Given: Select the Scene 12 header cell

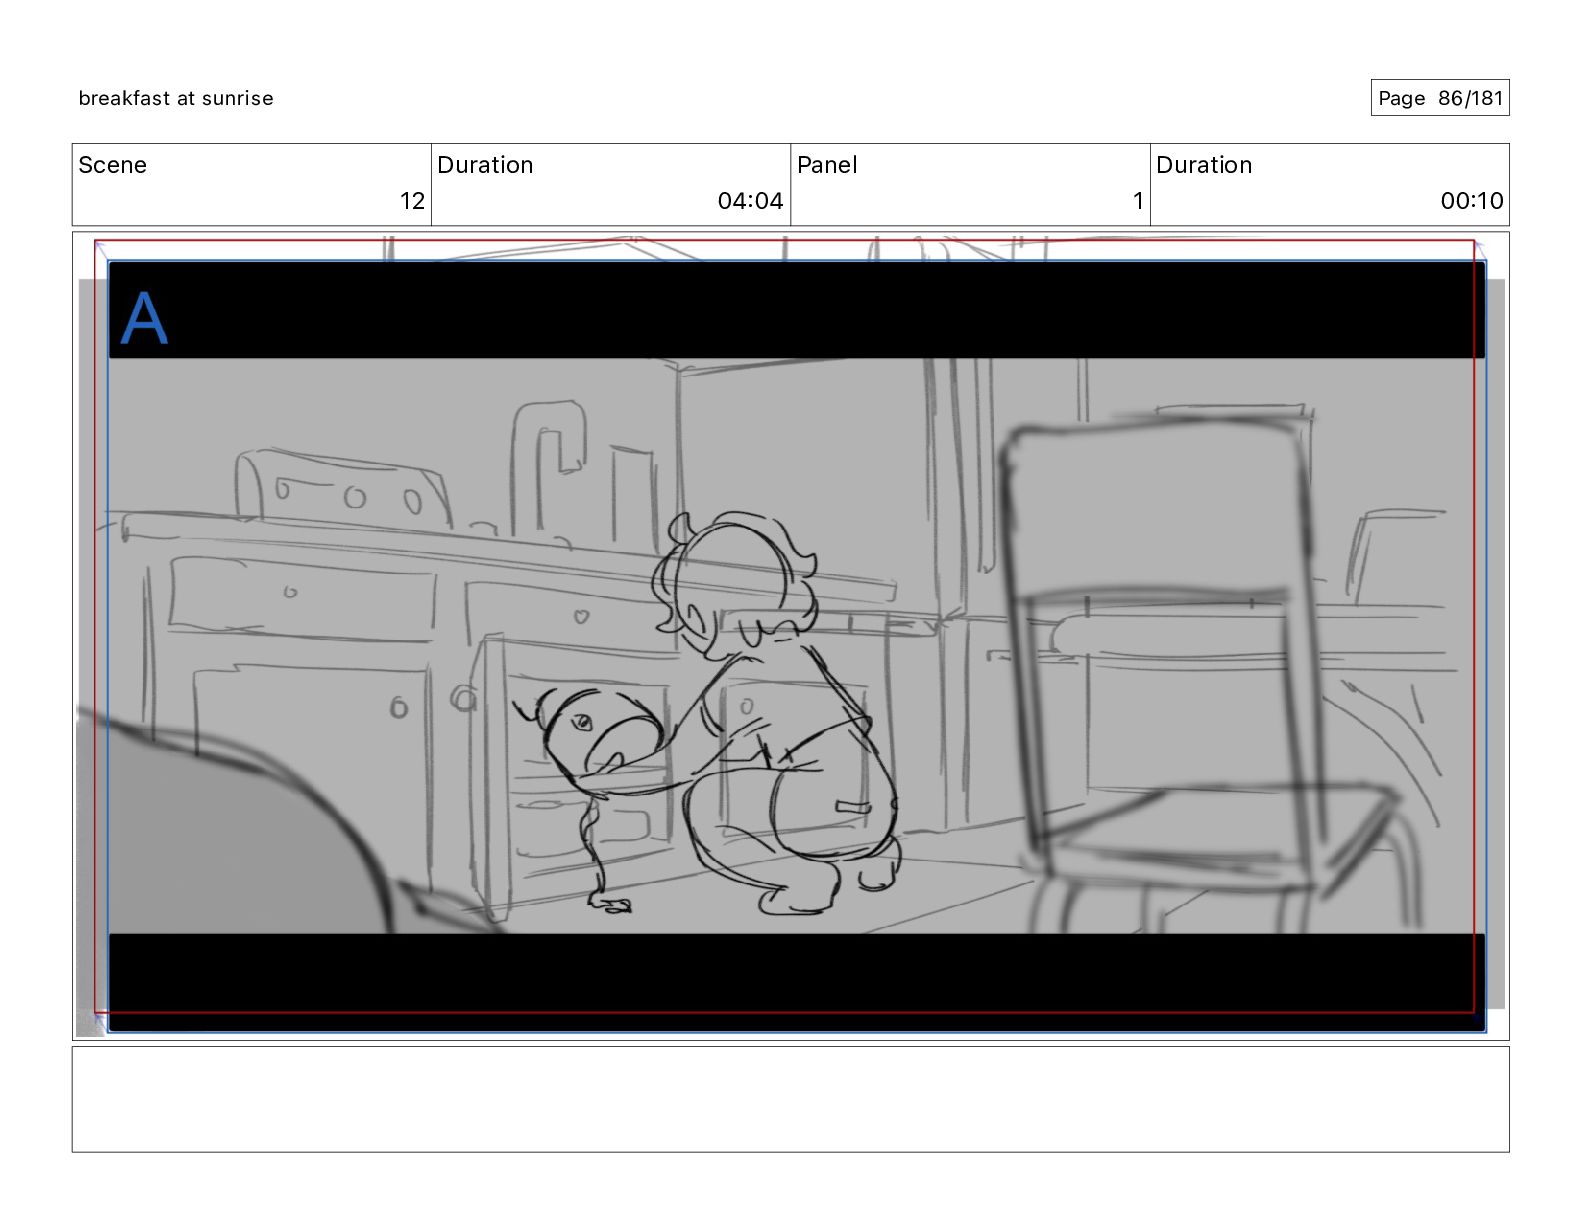Looking at the screenshot, I should (x=252, y=184).
